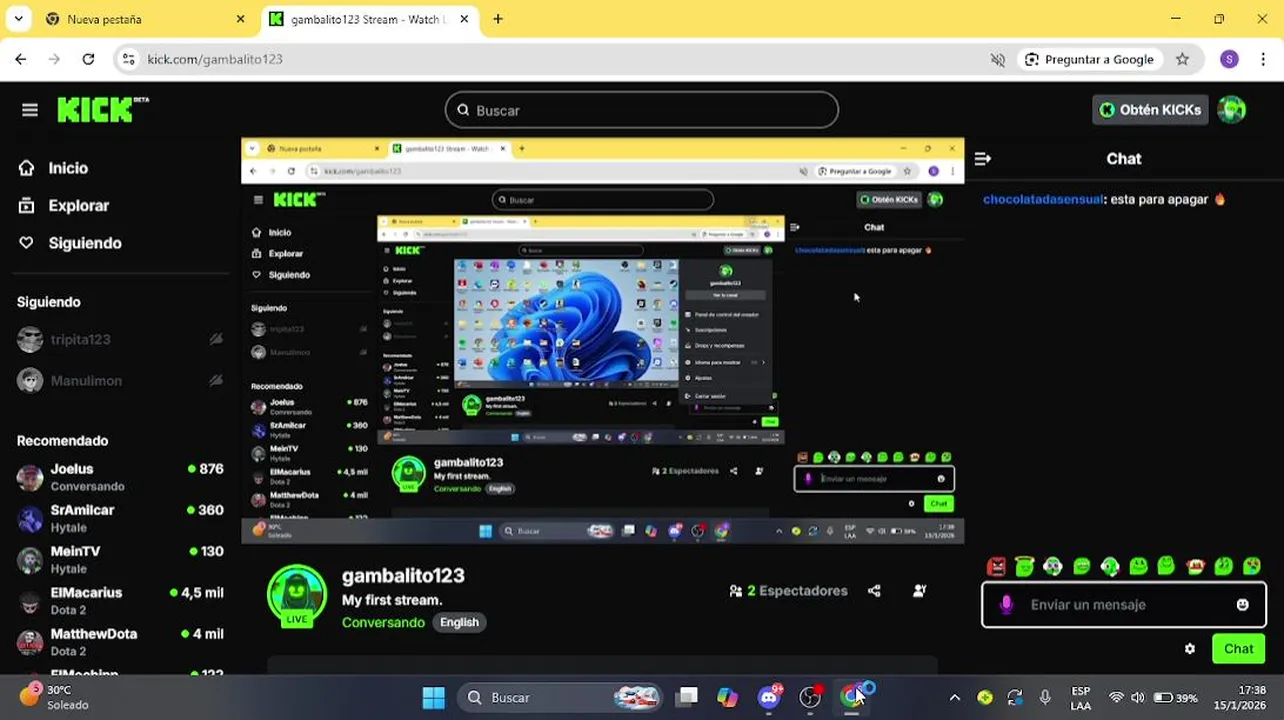Open recommended channel SrAmilcar
Image resolution: width=1284 pixels, height=720 pixels.
pyautogui.click(x=120, y=518)
